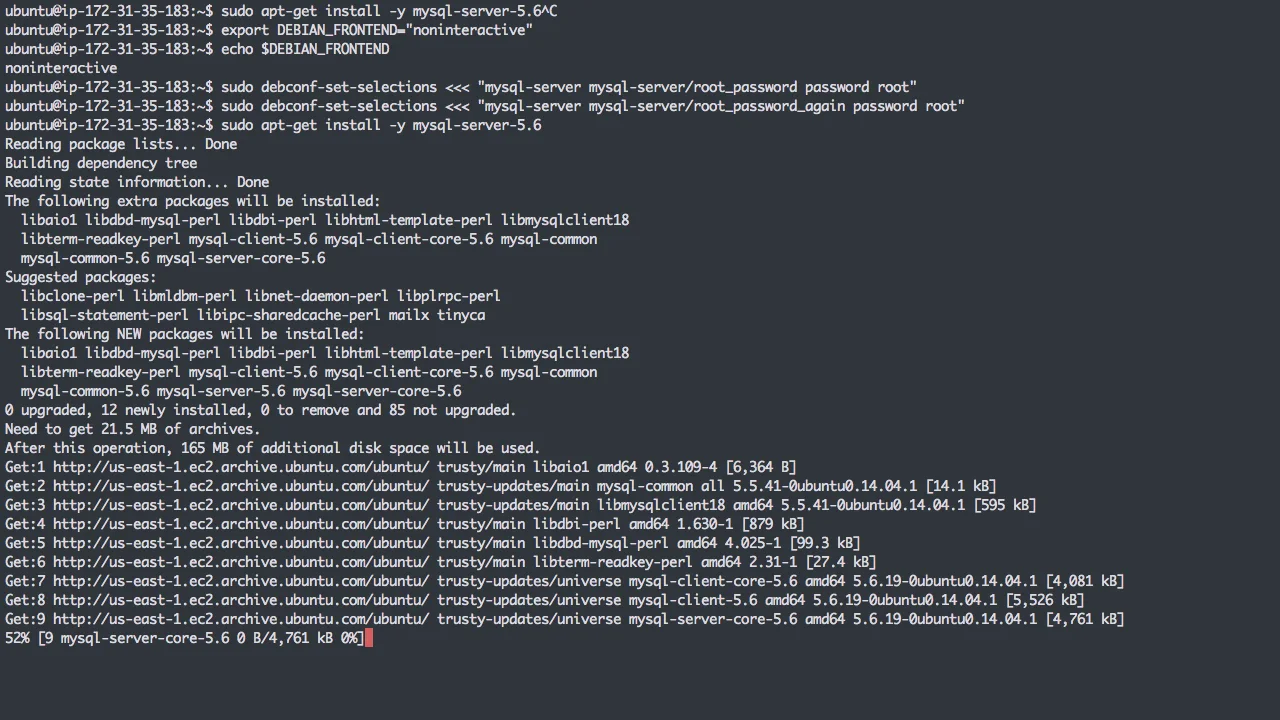The height and width of the screenshot is (720, 1280).
Task: Click the standalone 'noninteractive' output line
Action: point(61,68)
